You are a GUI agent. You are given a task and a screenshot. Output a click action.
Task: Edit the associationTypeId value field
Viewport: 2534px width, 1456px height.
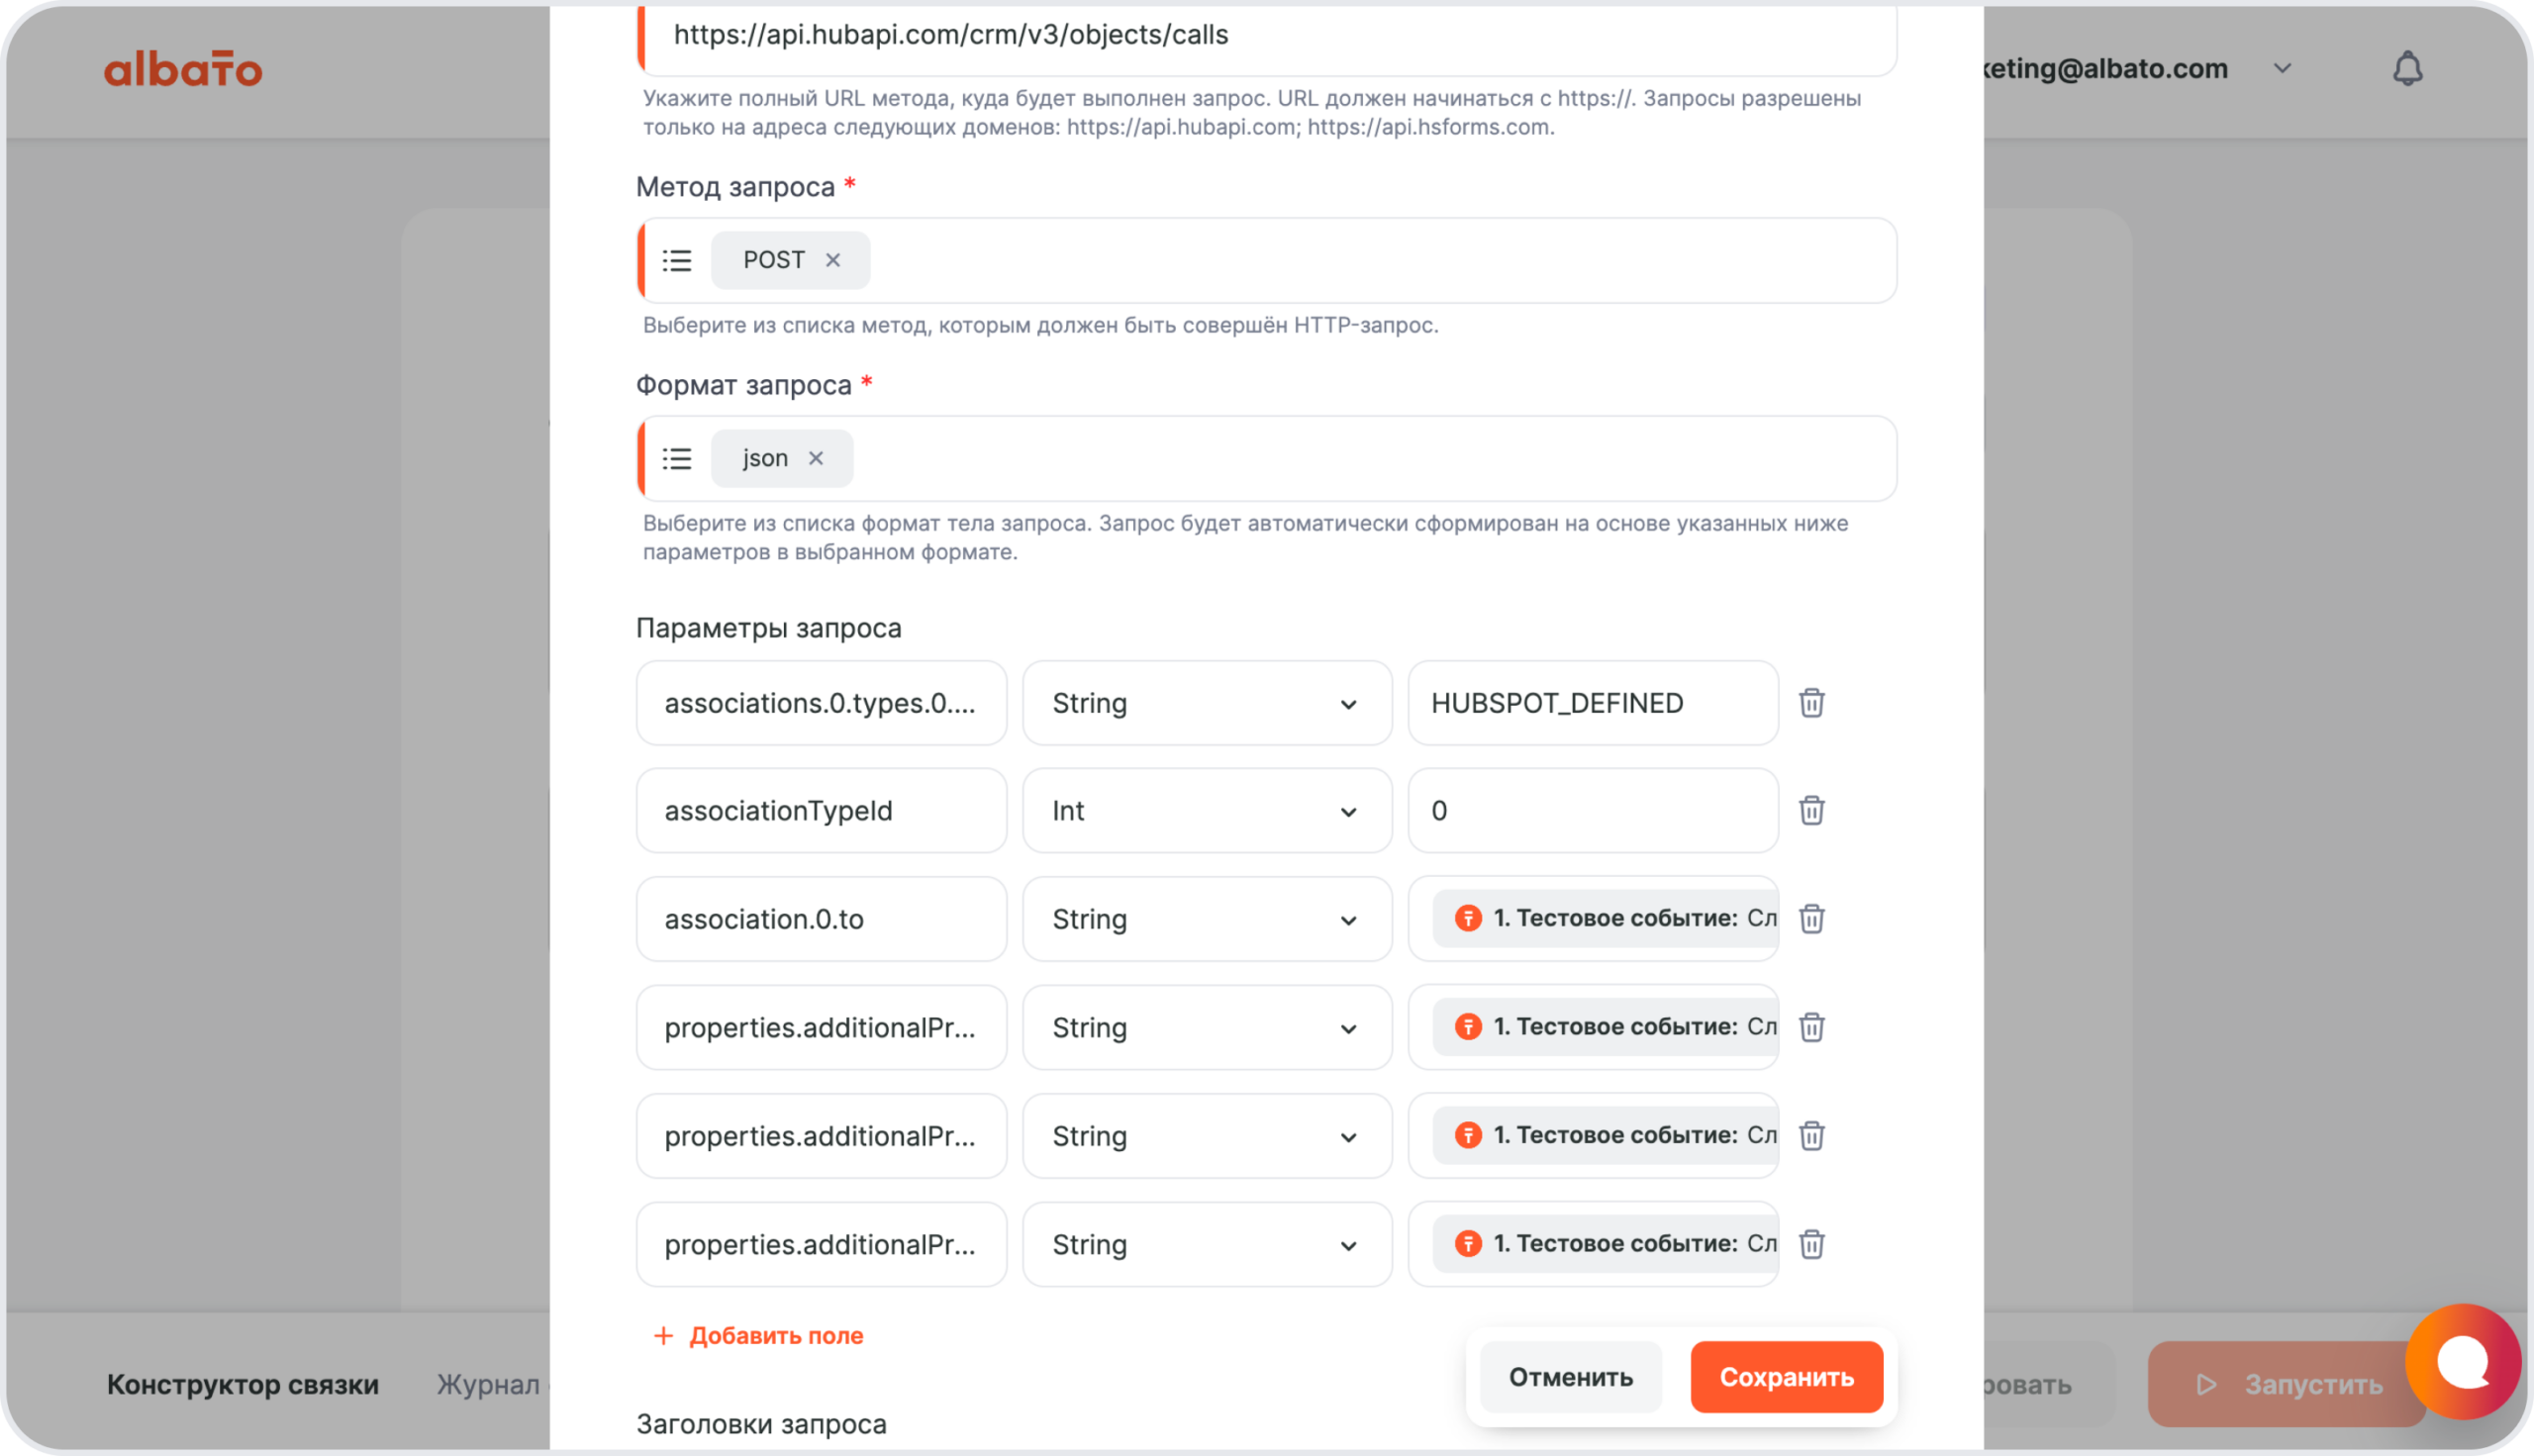(1592, 811)
